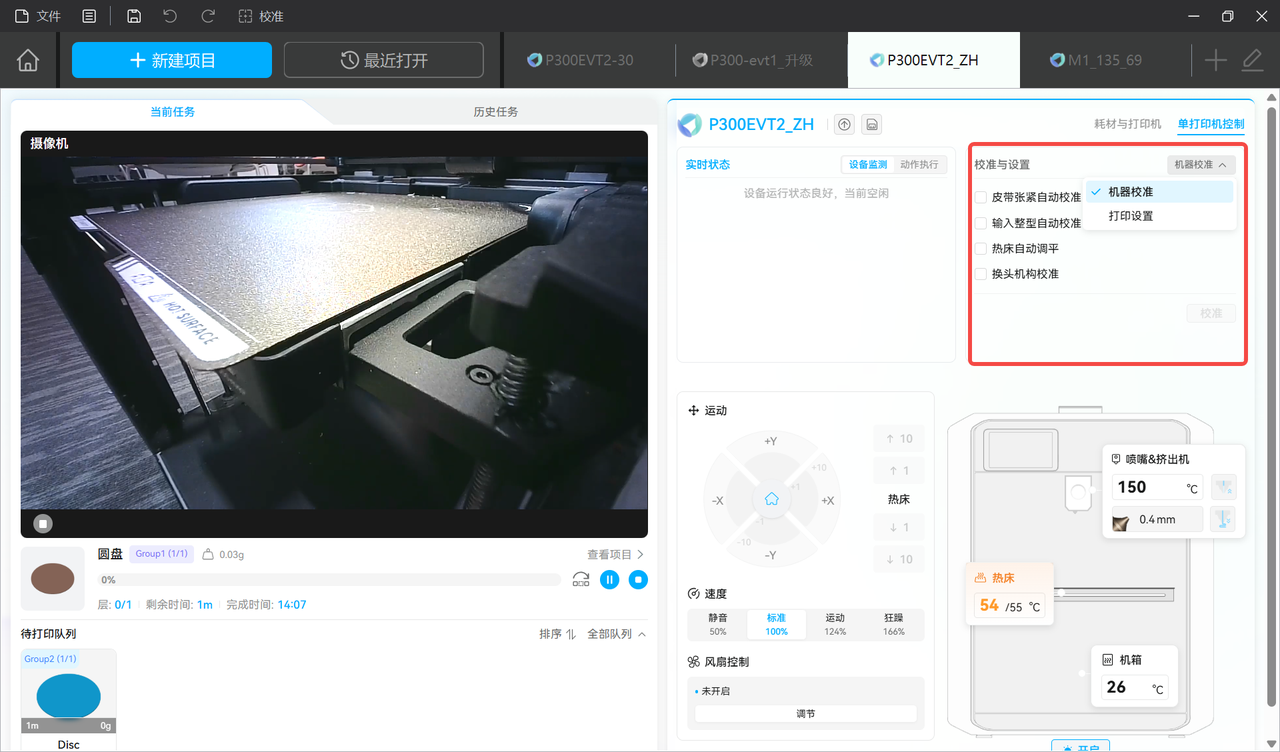Open the 排序 sort control

tap(557, 634)
